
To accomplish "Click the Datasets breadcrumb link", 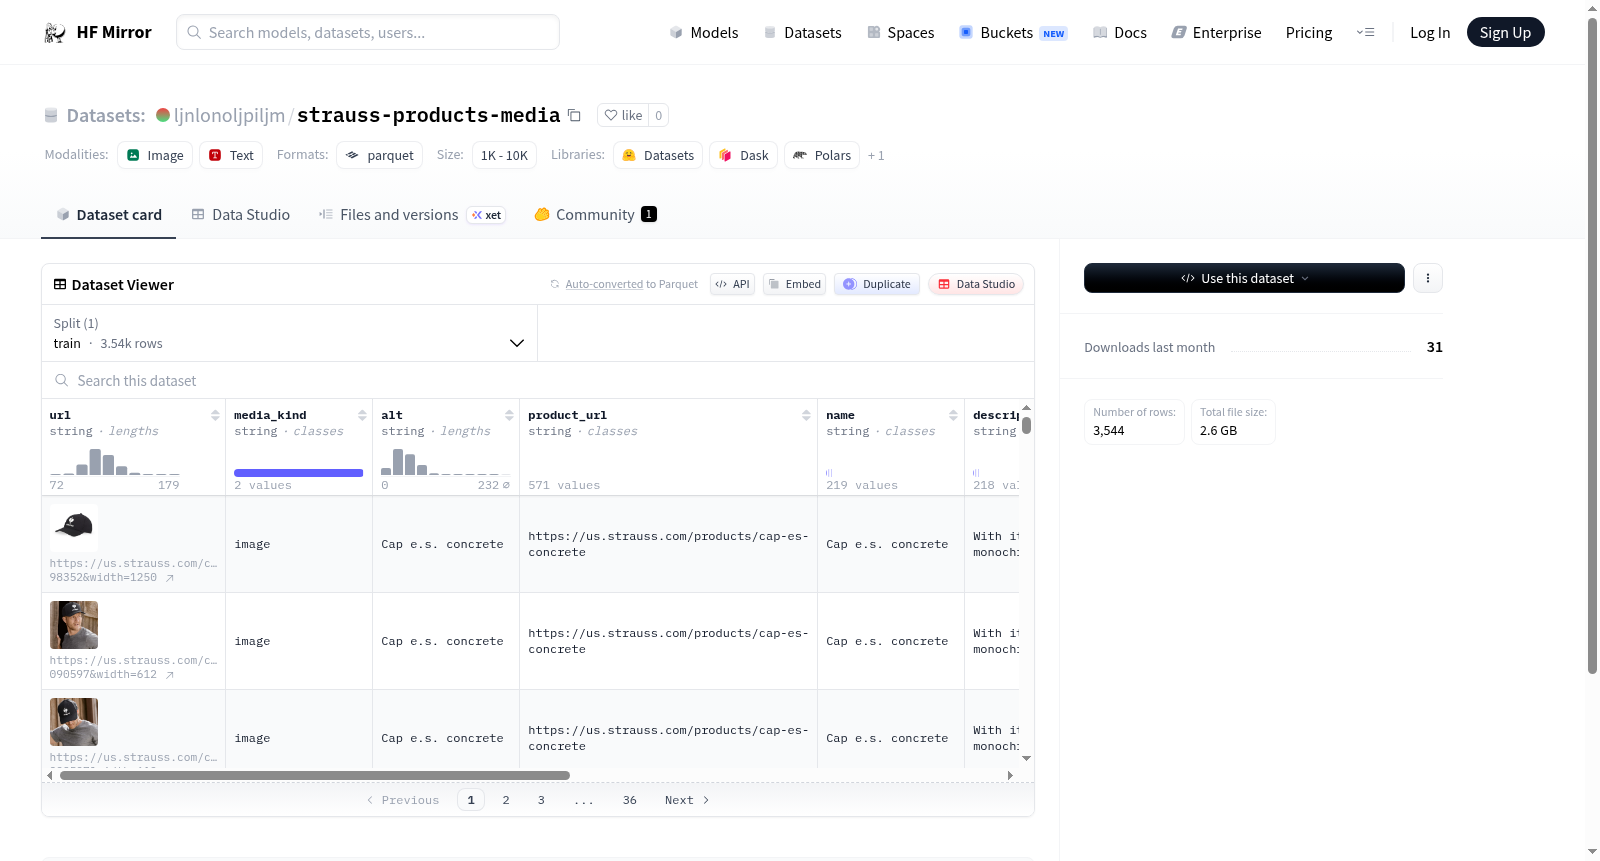I will [x=106, y=115].
